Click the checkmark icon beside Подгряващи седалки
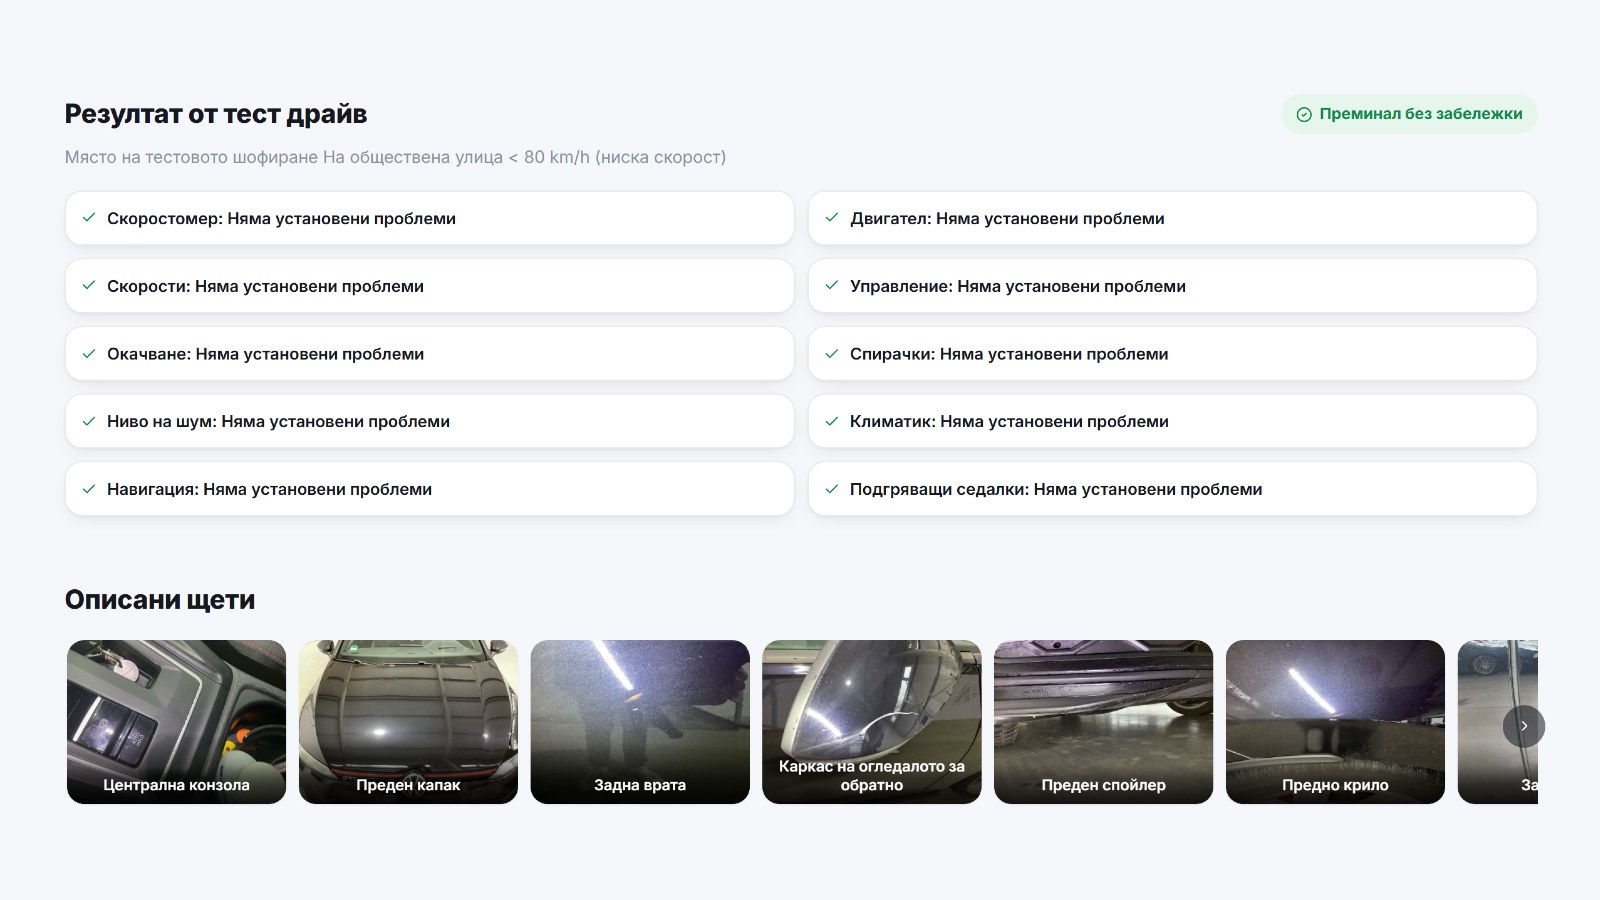 [832, 489]
